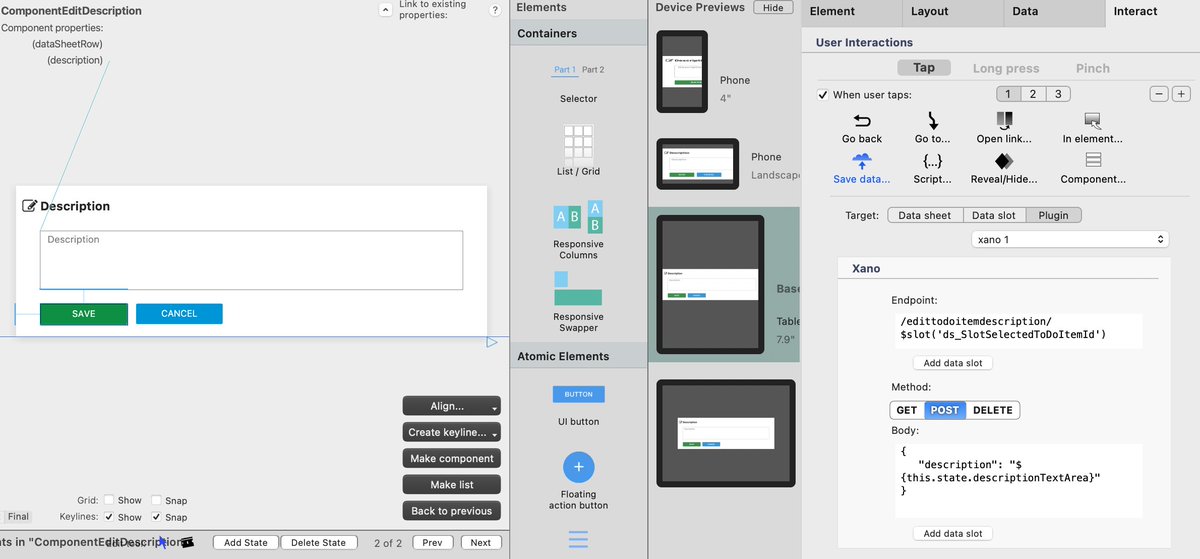Image resolution: width=1200 pixels, height=559 pixels.
Task: Click the Make list button
Action: click(452, 484)
